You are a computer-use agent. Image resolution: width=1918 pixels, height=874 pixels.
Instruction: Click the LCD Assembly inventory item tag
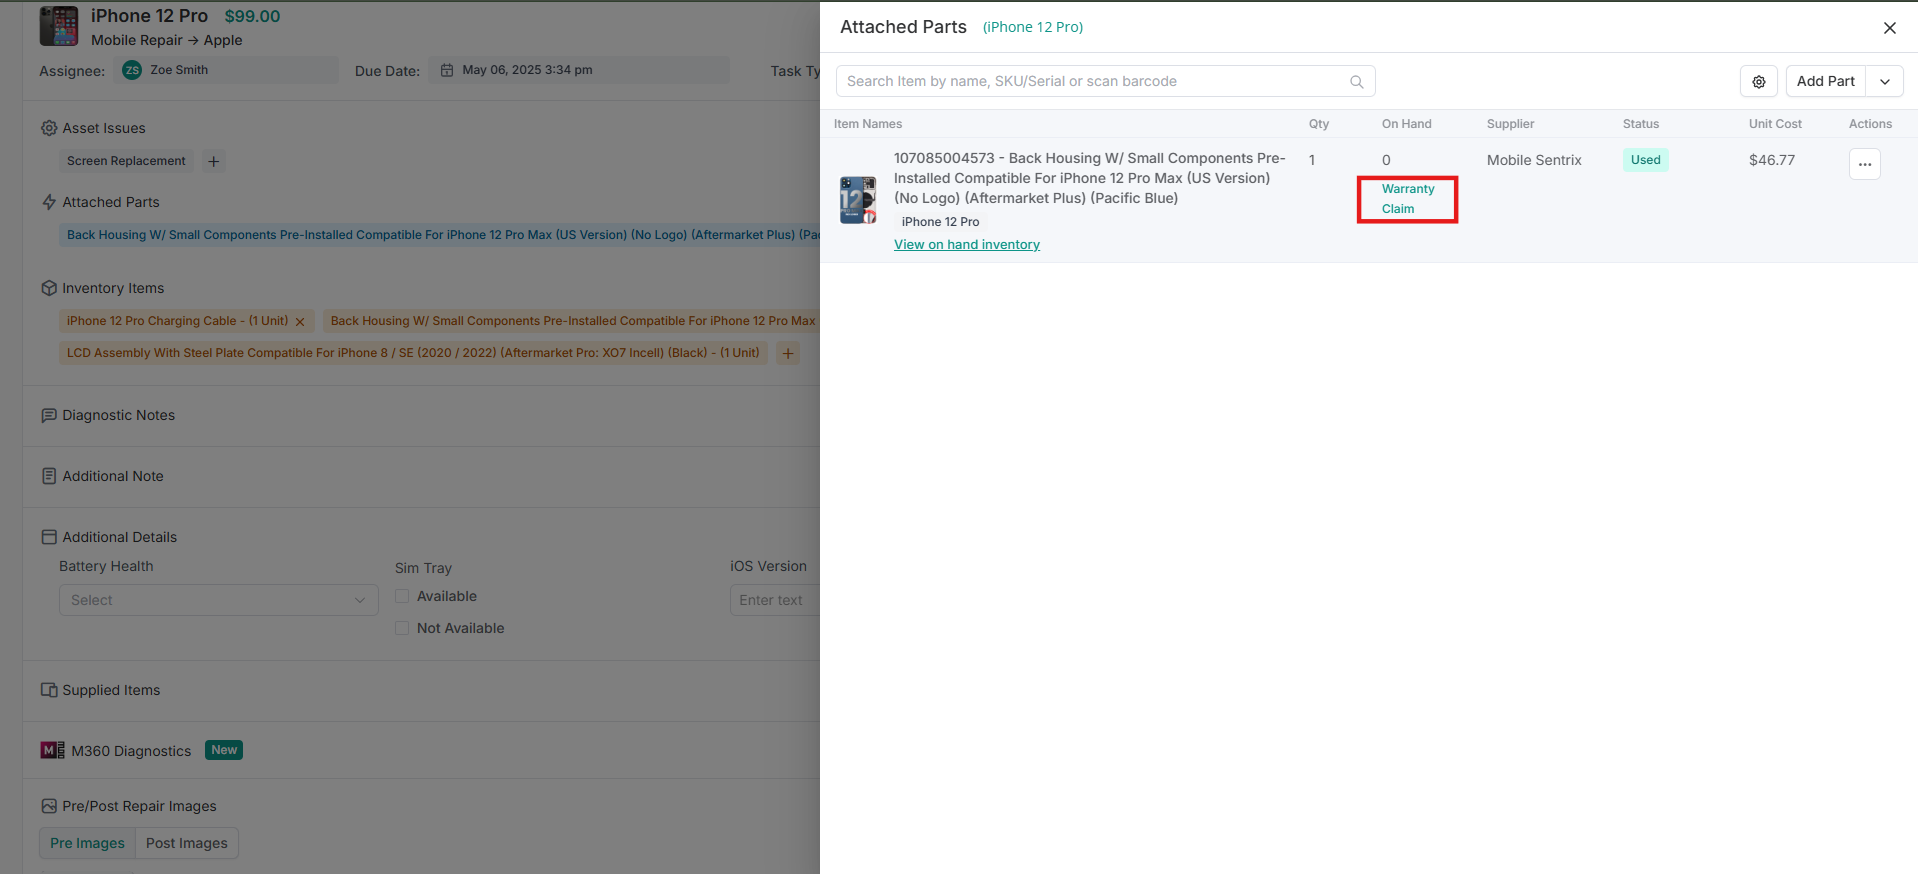[413, 353]
